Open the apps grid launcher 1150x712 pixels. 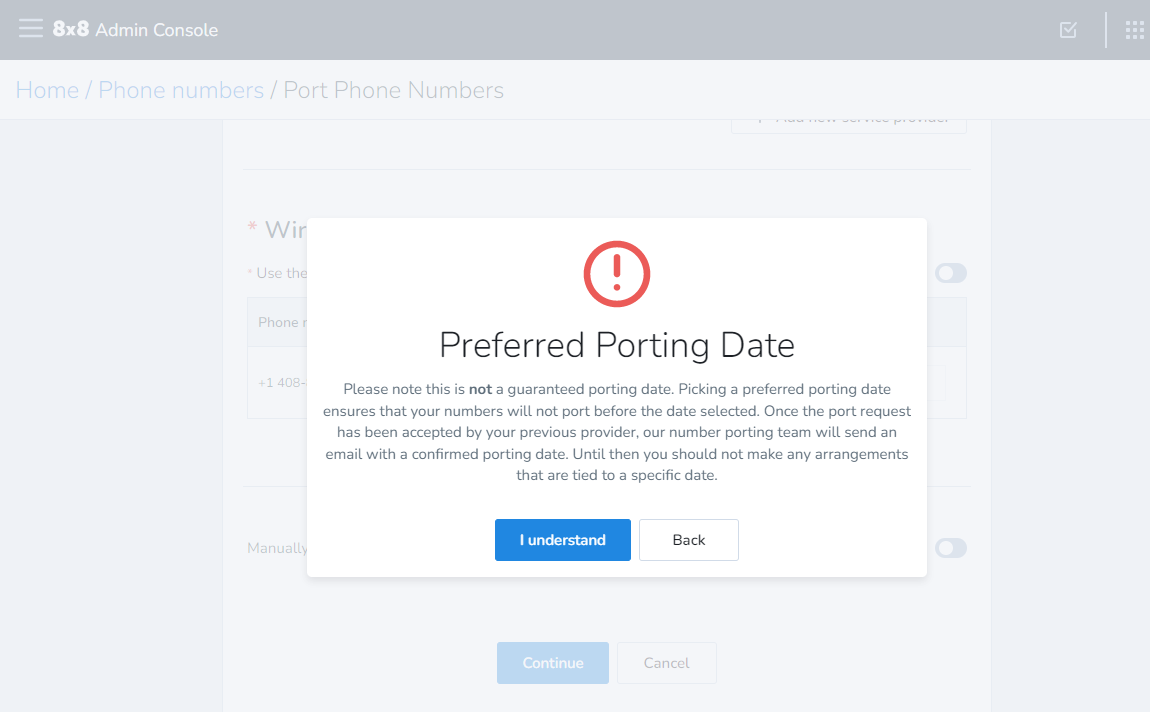(1134, 29)
